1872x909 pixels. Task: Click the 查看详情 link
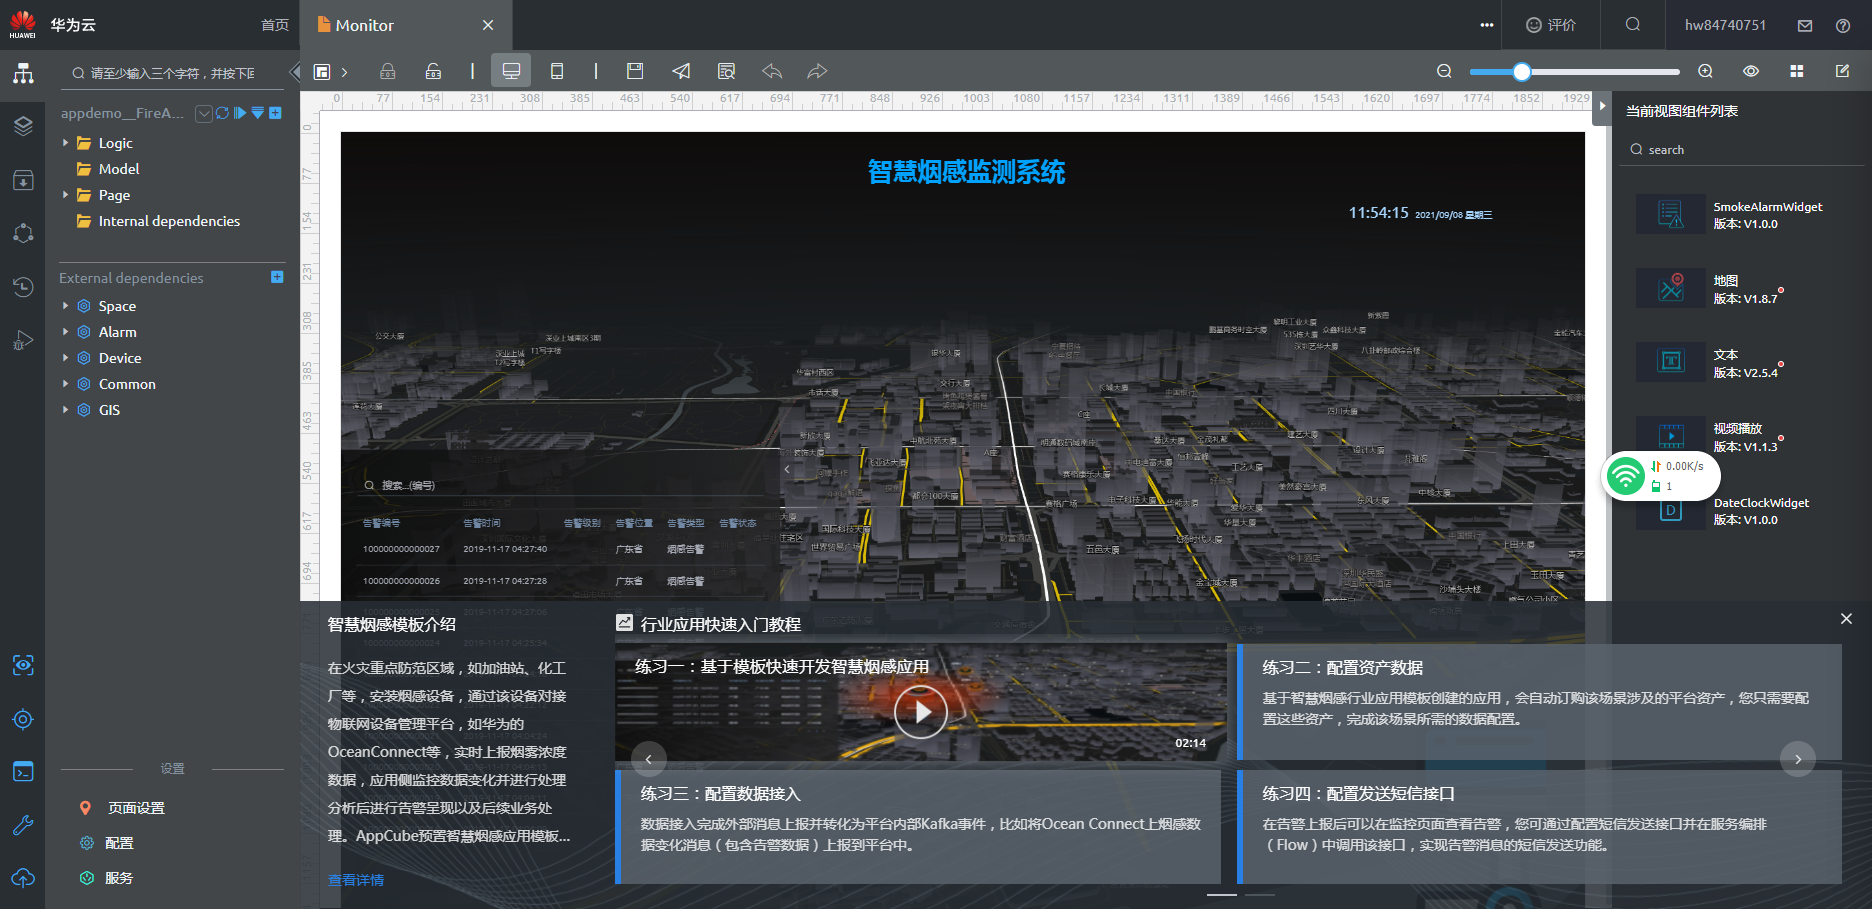coord(356,880)
